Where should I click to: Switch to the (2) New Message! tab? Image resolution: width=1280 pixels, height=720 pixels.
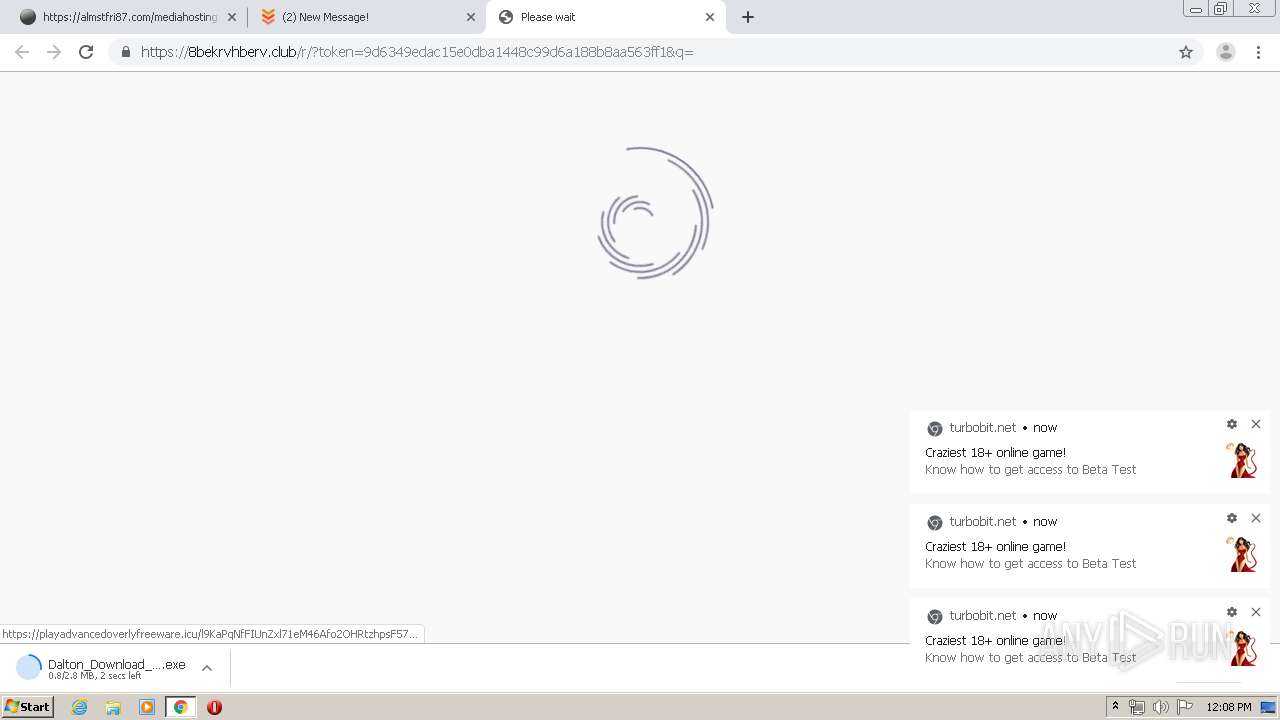coord(366,17)
